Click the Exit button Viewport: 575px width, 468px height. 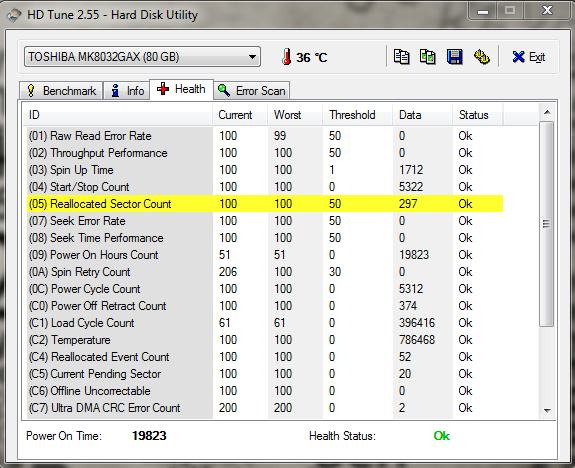[x=528, y=57]
